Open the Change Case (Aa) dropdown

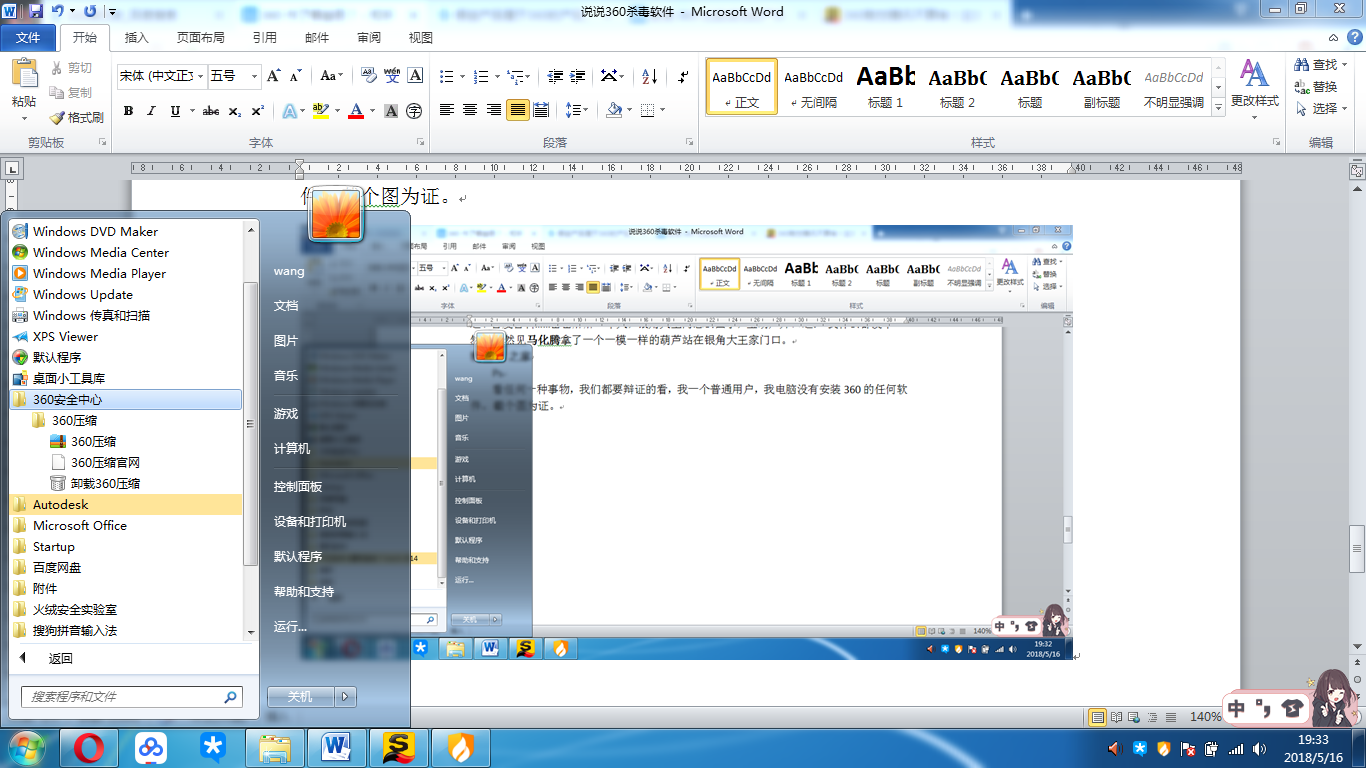tap(332, 76)
